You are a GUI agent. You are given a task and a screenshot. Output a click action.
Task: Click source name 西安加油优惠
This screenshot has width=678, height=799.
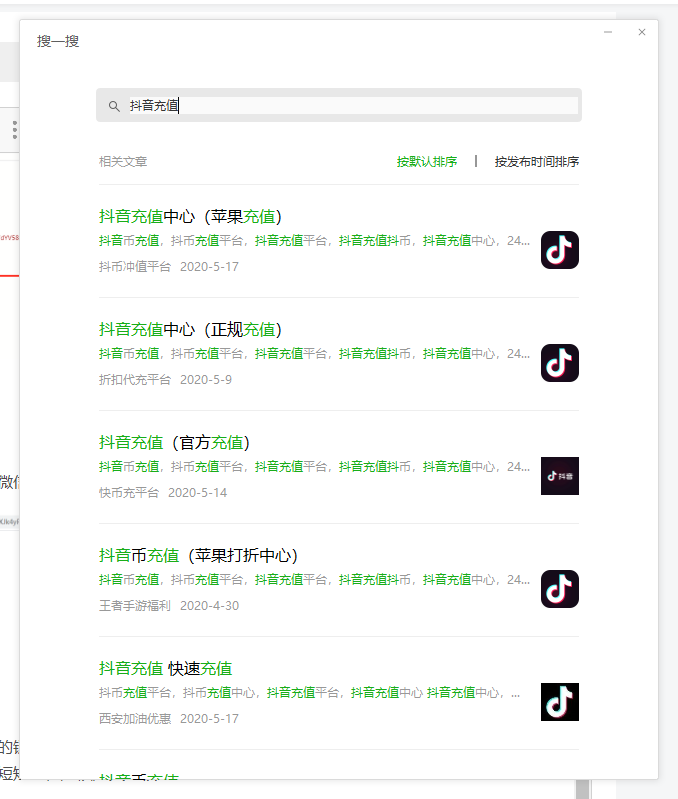click(x=135, y=718)
